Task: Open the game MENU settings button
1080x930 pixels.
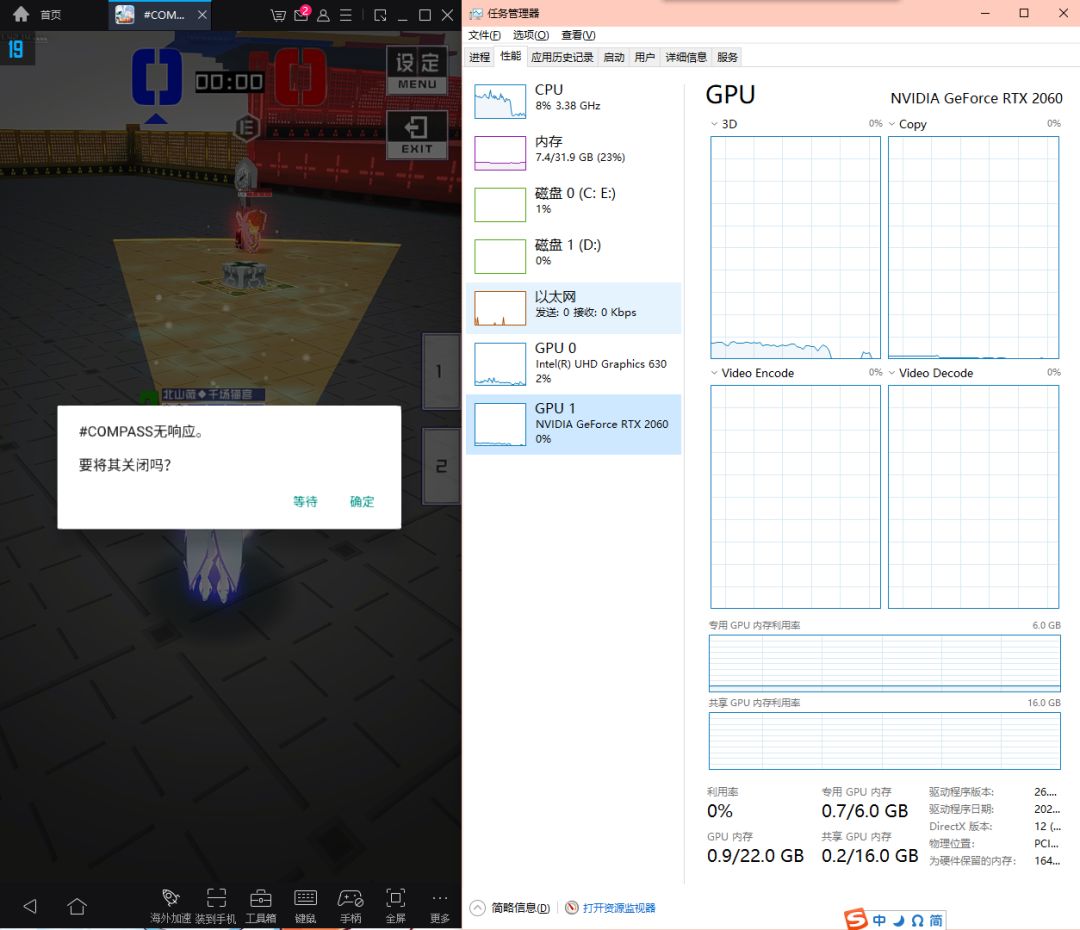Action: tap(417, 70)
